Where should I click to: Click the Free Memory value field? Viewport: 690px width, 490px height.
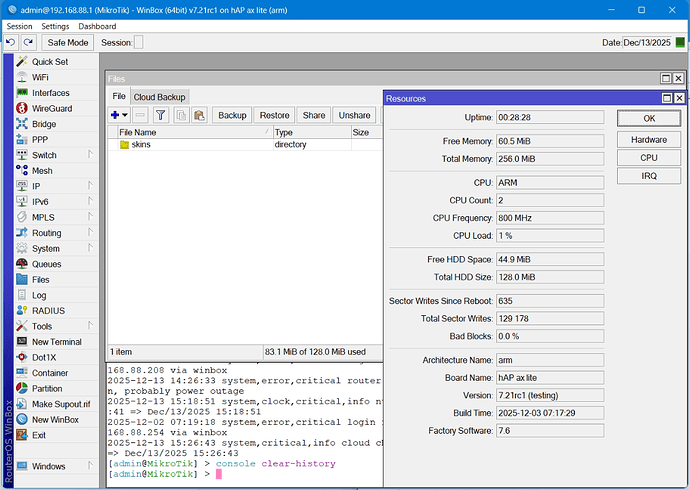point(550,141)
